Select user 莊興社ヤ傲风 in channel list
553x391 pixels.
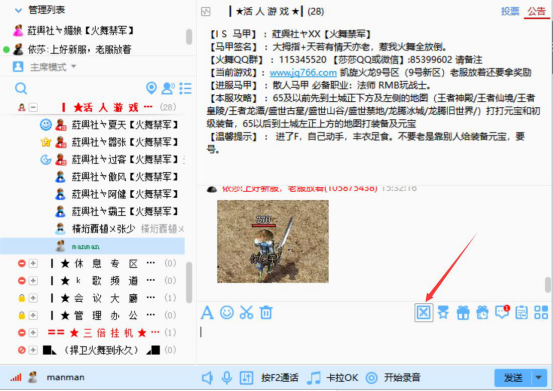click(124, 177)
